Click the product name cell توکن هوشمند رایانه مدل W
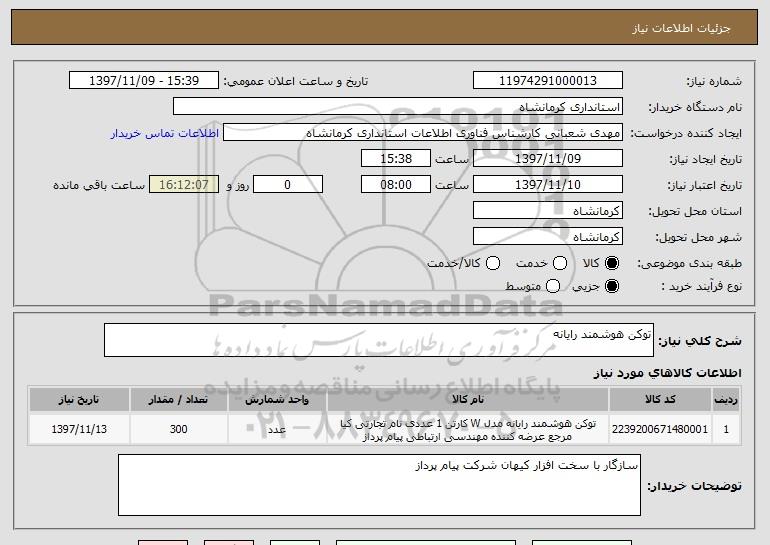This screenshot has height=545, width=770. 468,429
